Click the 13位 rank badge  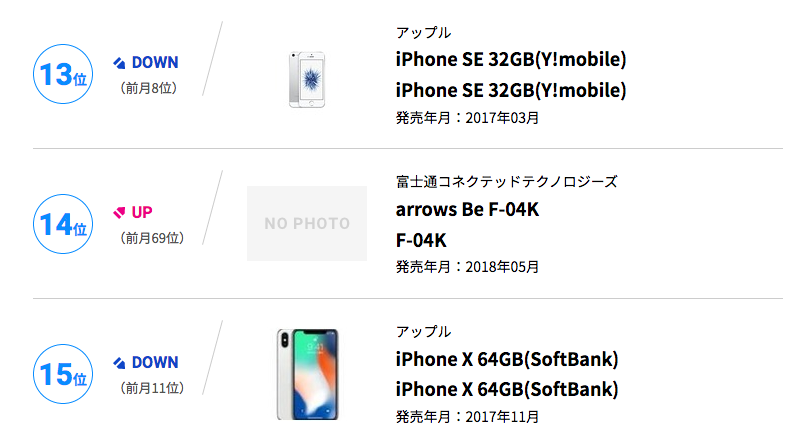pyautogui.click(x=62, y=73)
